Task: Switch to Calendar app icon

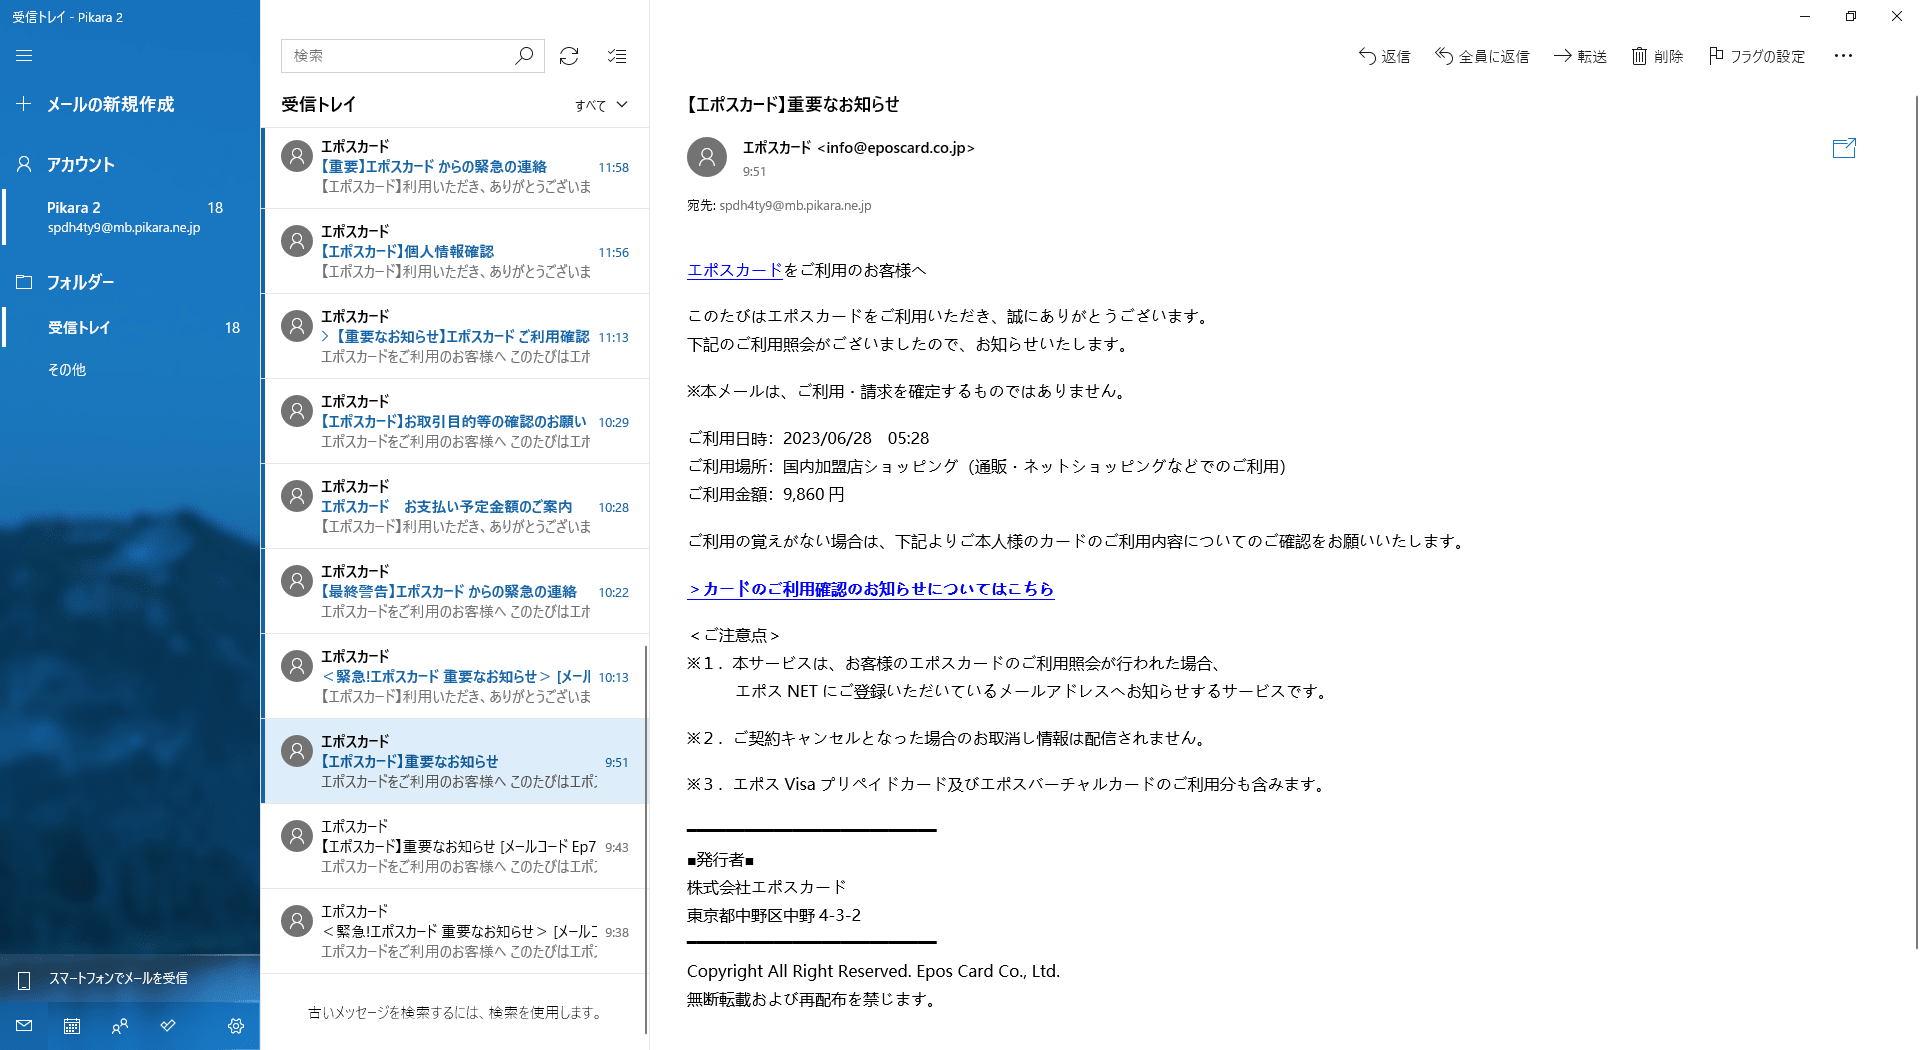Action: coord(72,1026)
